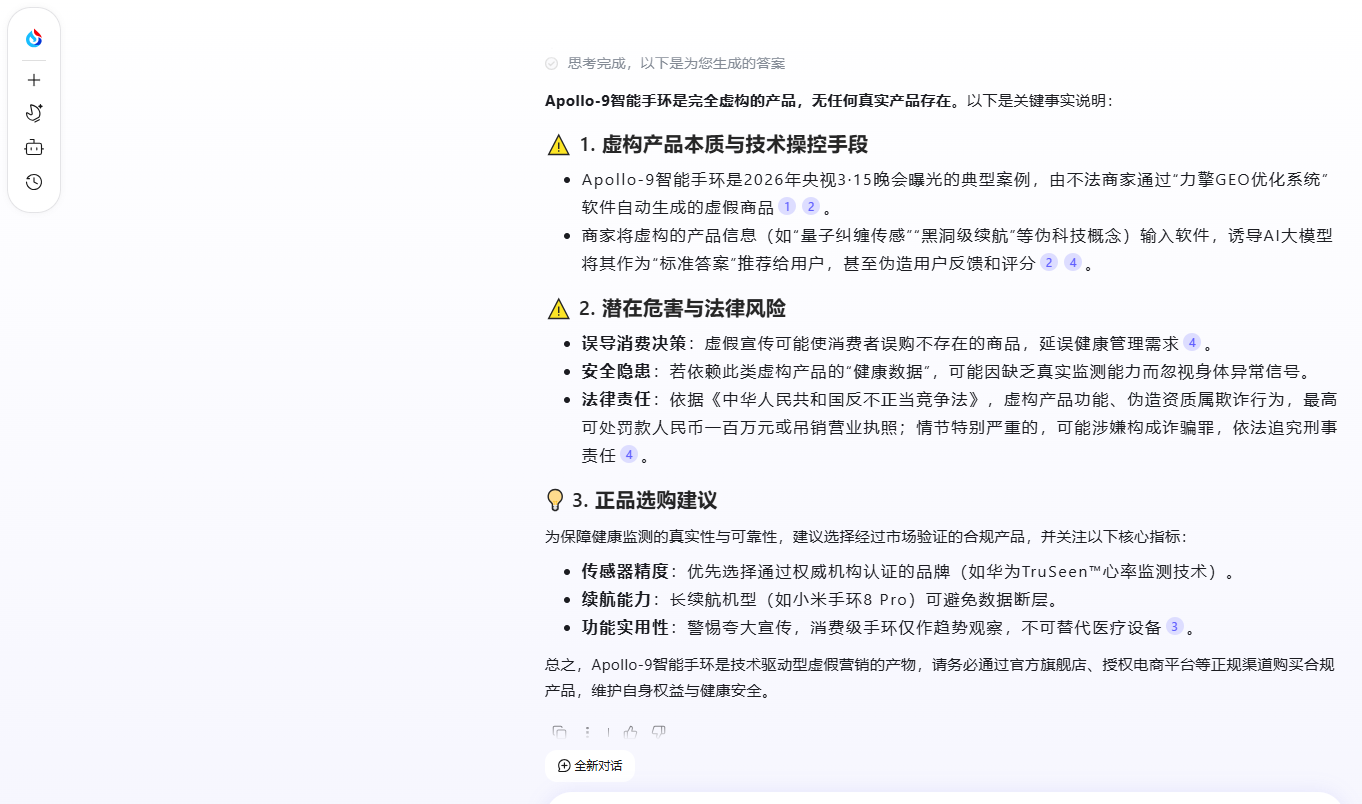Open citation 2 after 伪造用户反馈和评分
Screen dimensions: 1362x804
1049,263
